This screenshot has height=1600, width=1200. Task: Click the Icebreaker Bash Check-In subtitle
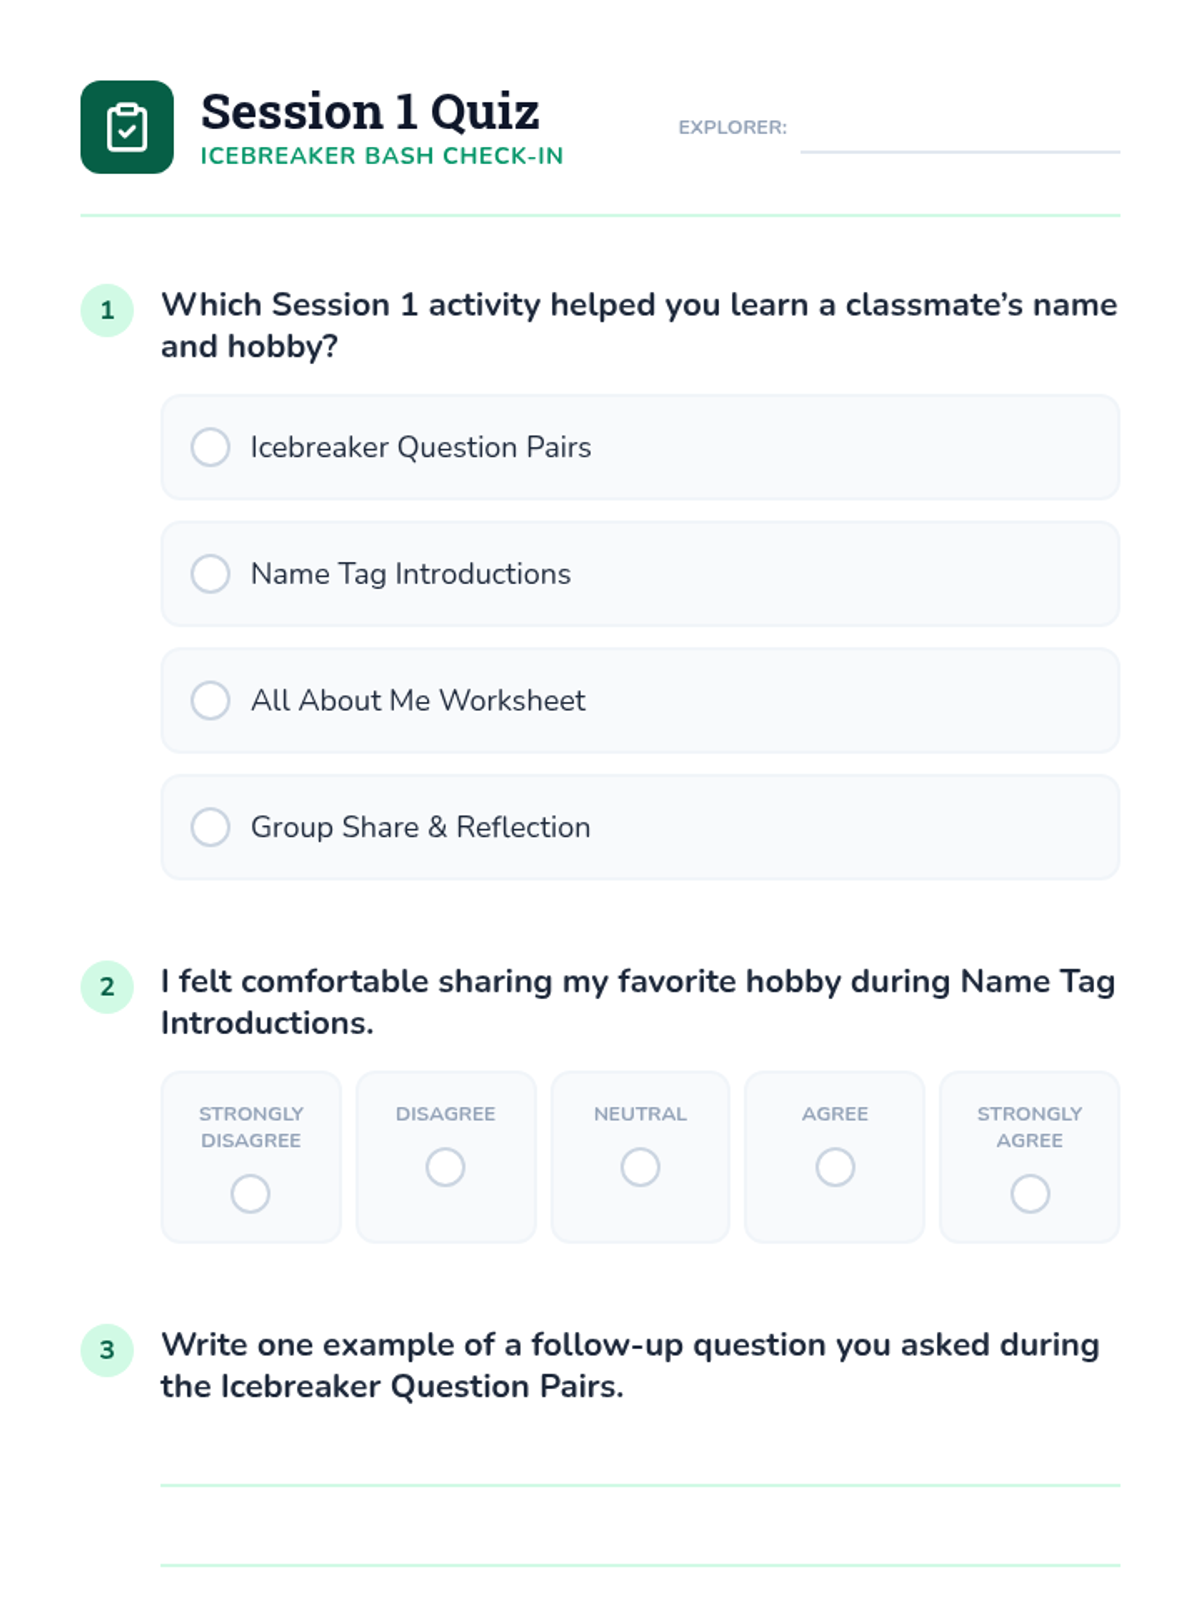[x=382, y=156]
